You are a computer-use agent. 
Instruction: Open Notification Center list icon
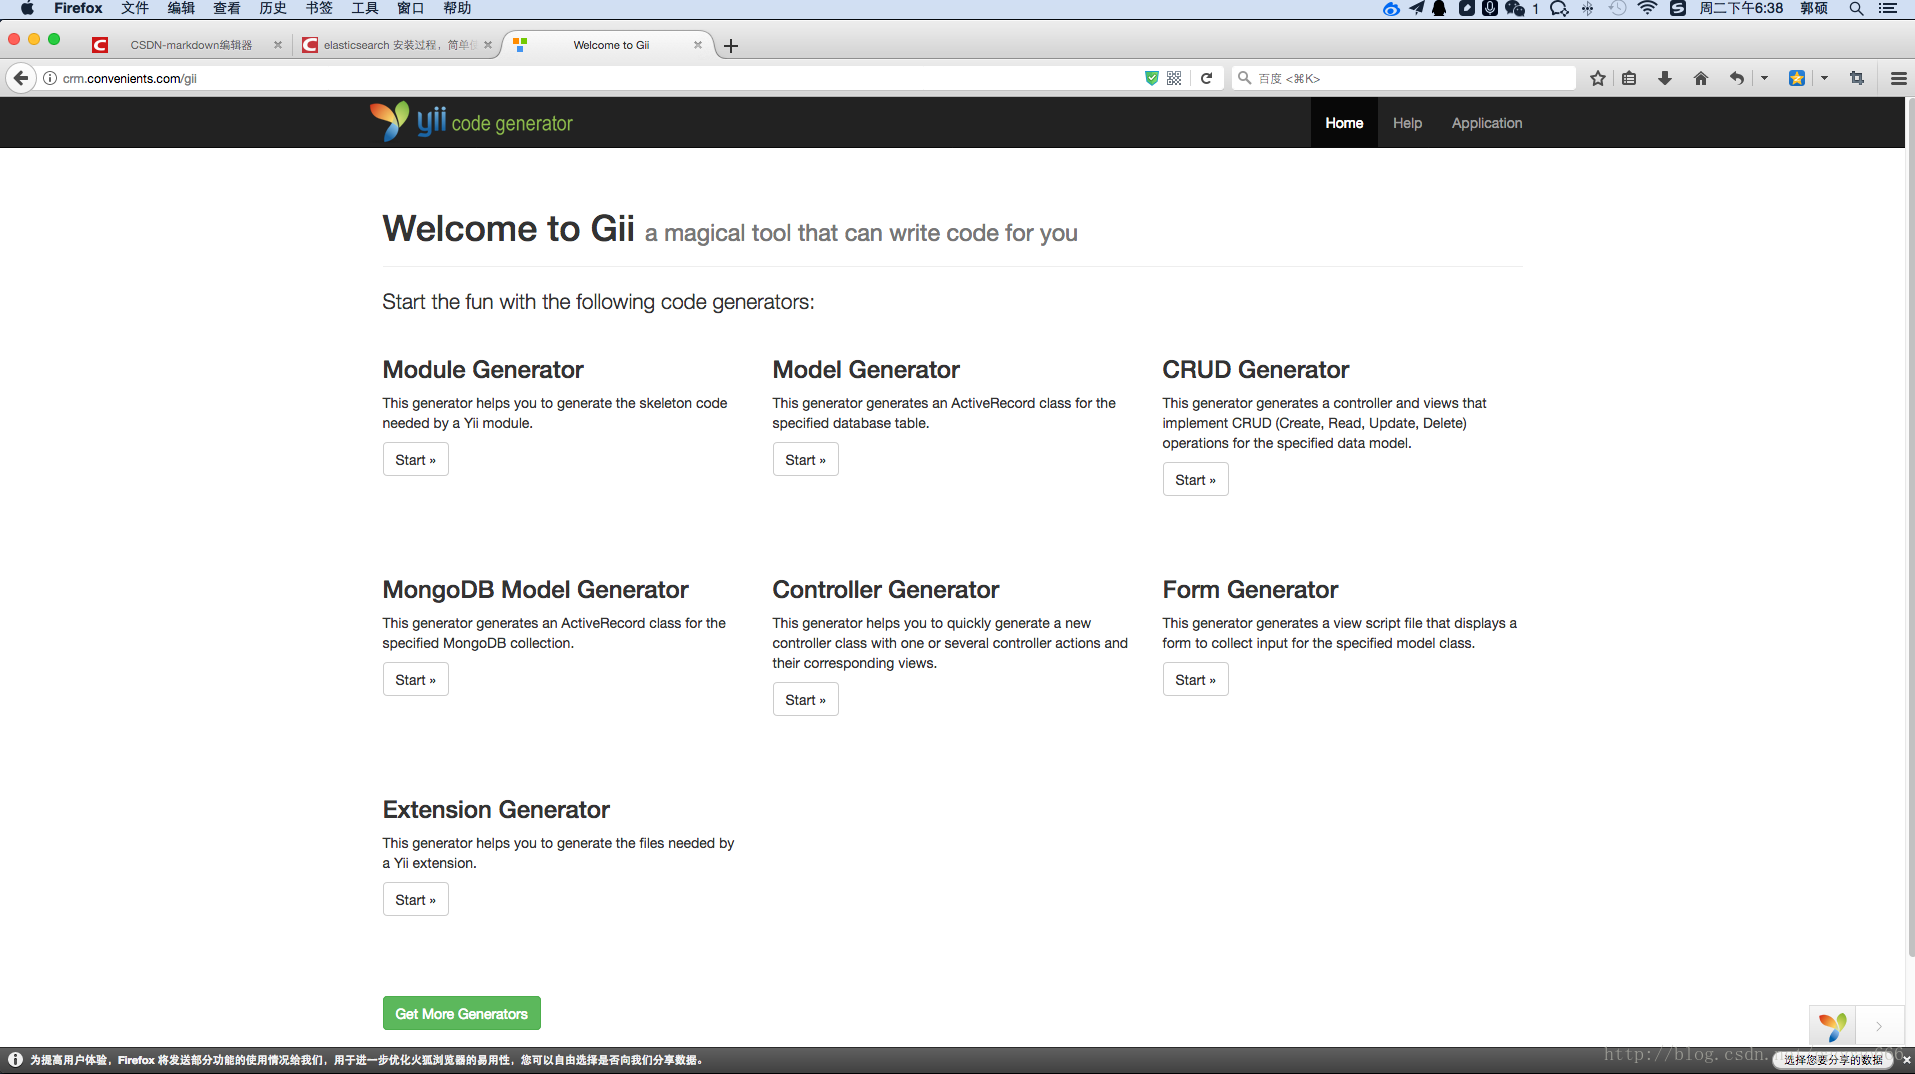click(1888, 9)
